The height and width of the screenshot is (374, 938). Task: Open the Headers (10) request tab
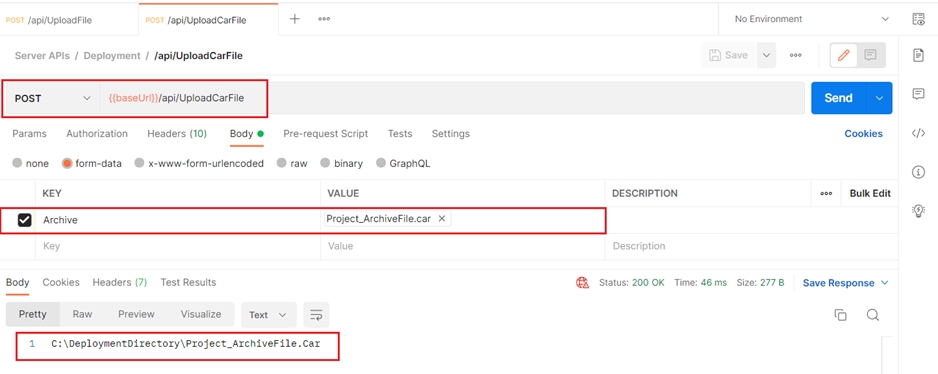click(x=177, y=133)
